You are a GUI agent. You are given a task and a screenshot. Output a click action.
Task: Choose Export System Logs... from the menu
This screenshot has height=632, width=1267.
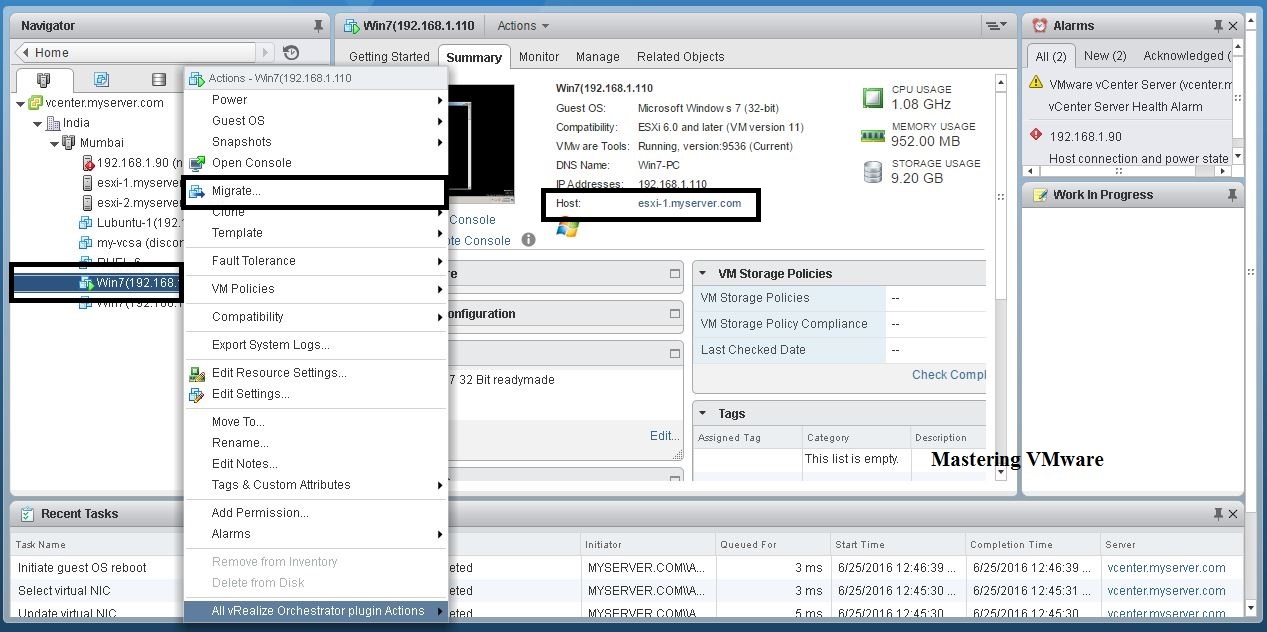pyautogui.click(x=316, y=345)
